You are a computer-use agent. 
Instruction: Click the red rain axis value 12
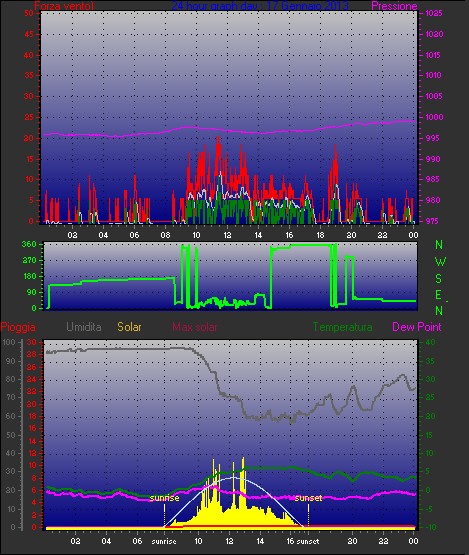(x=32, y=453)
